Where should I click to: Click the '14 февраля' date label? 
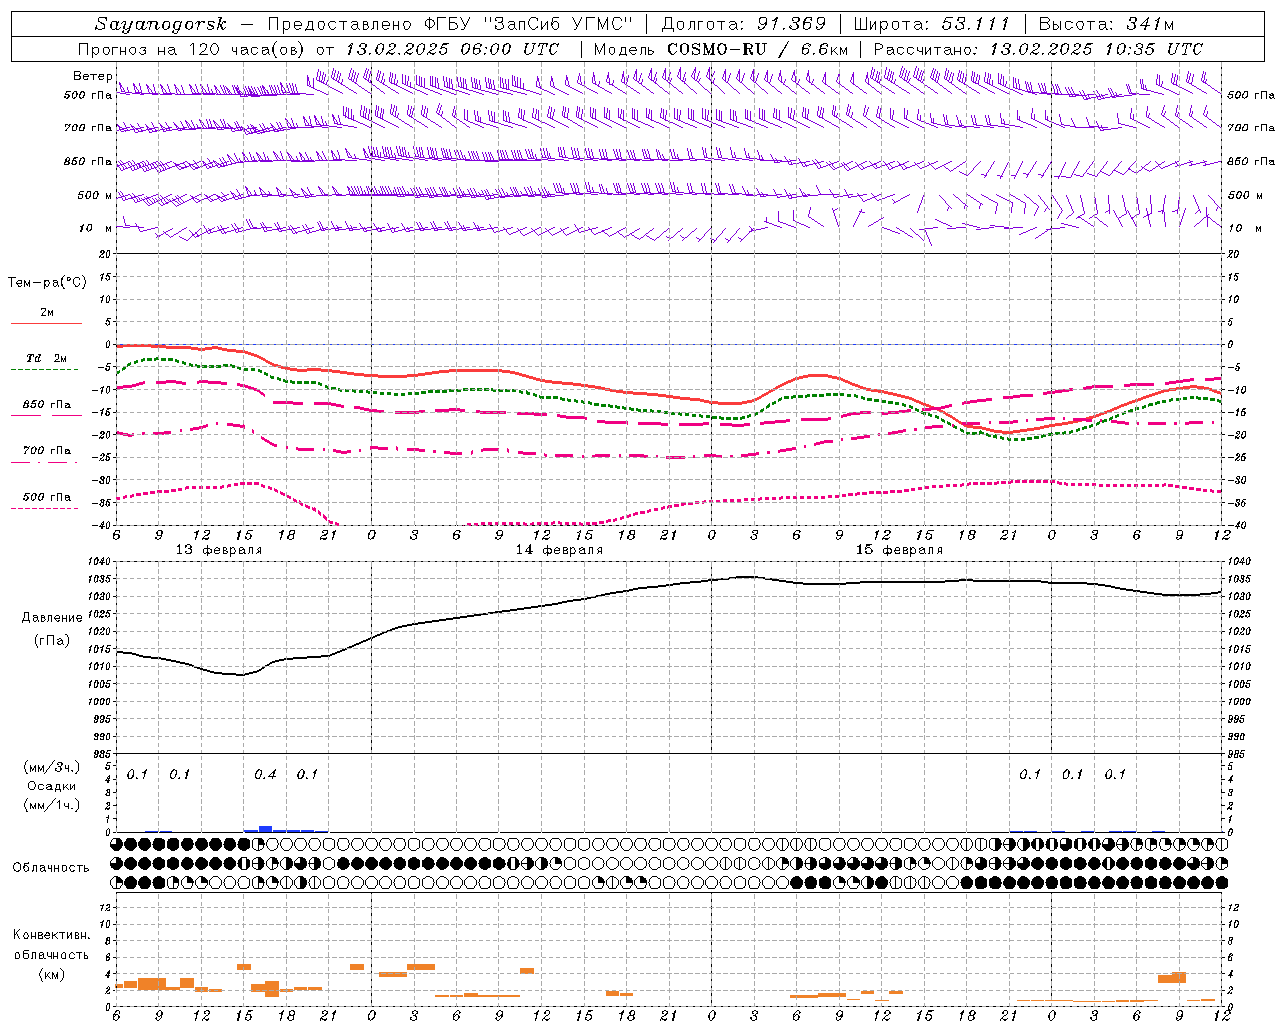(x=559, y=550)
